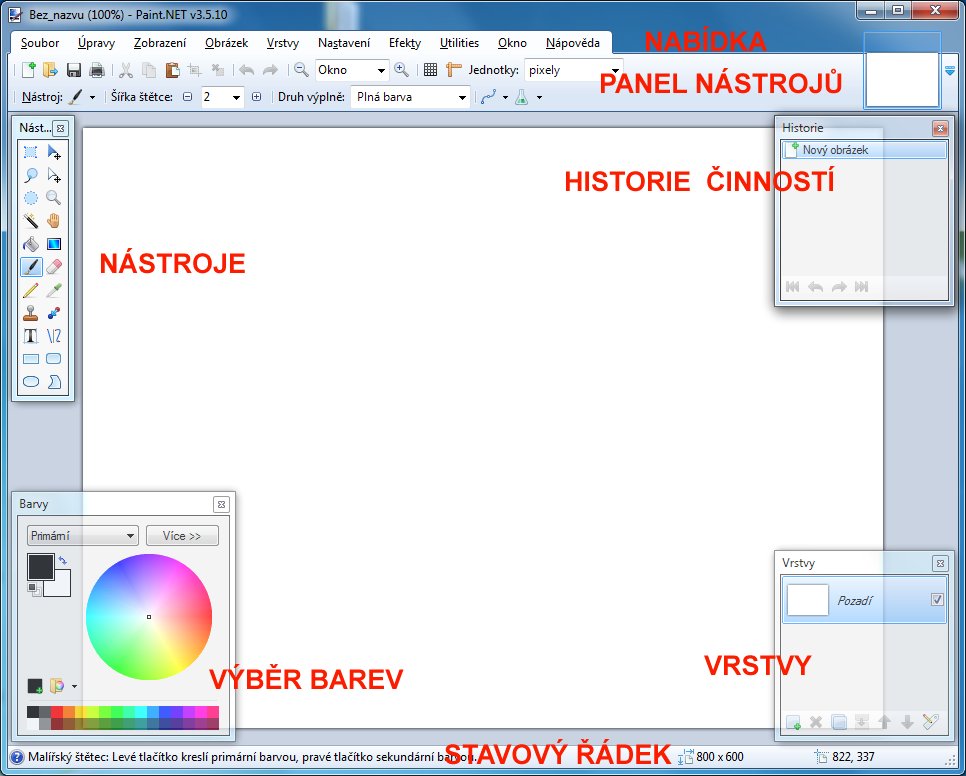
Task: Click the primary color swatch
Action: point(41,567)
